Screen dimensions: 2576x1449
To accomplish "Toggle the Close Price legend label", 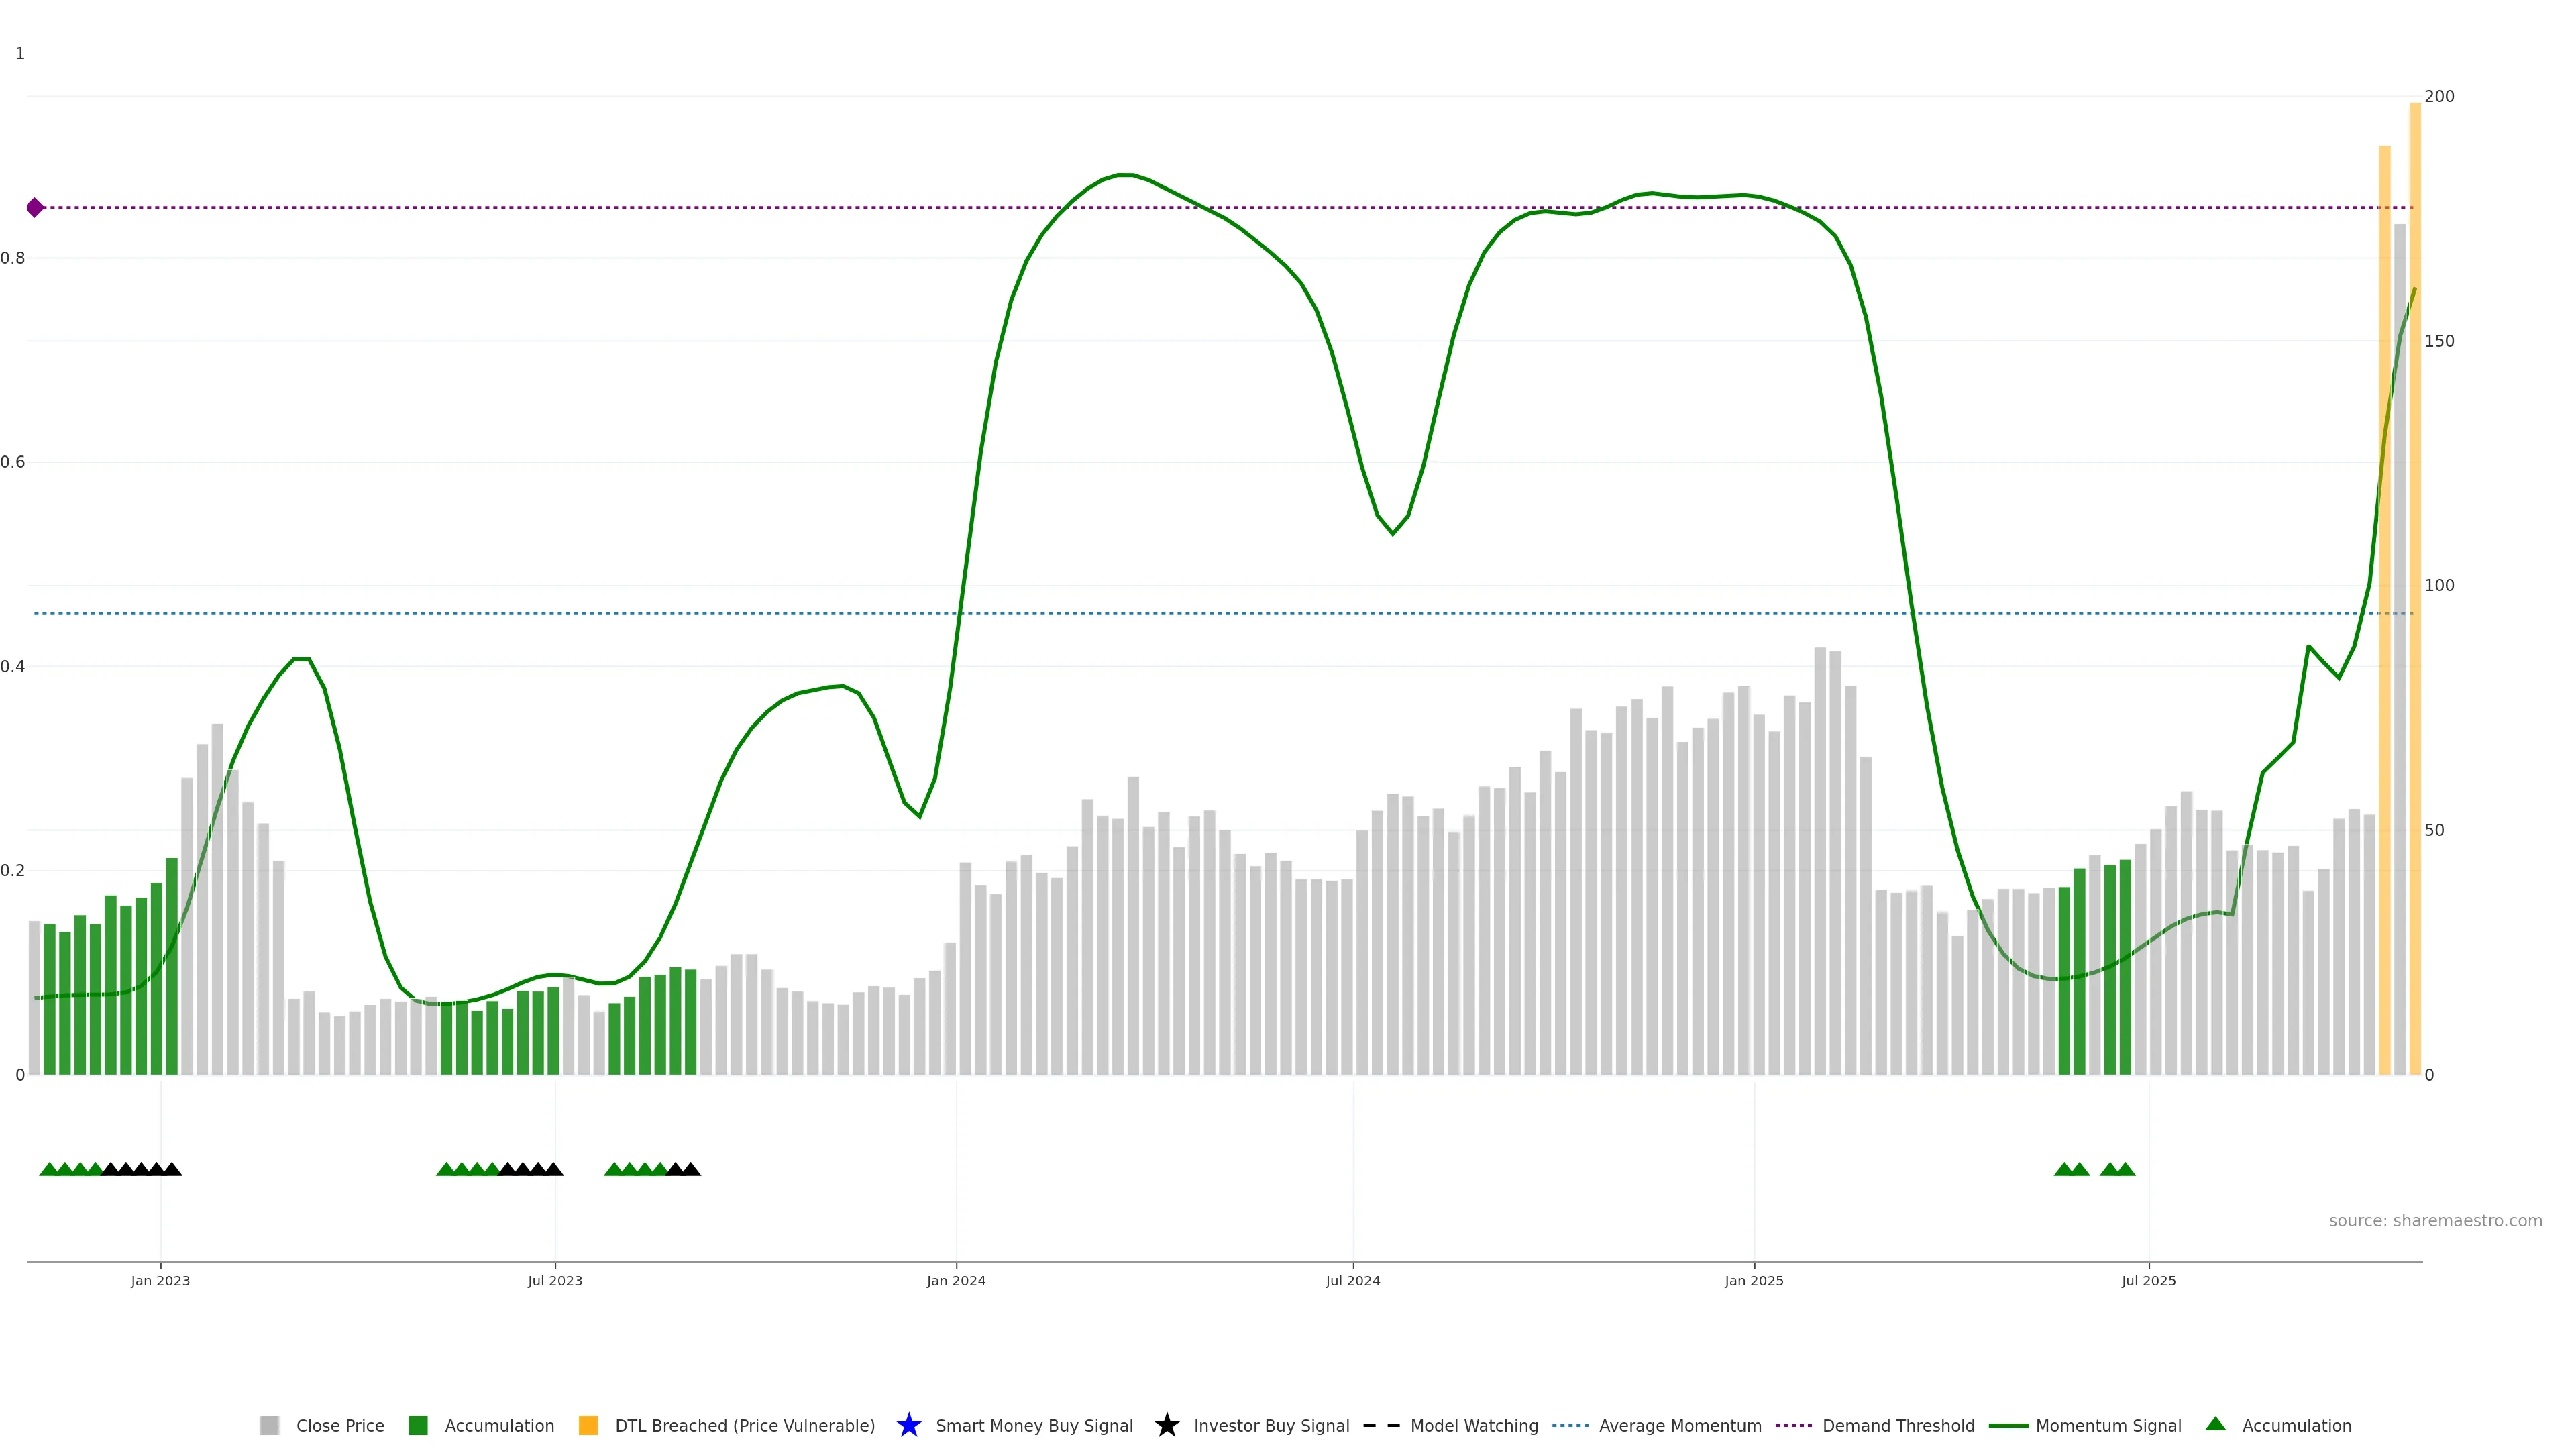I will 340,1425.
